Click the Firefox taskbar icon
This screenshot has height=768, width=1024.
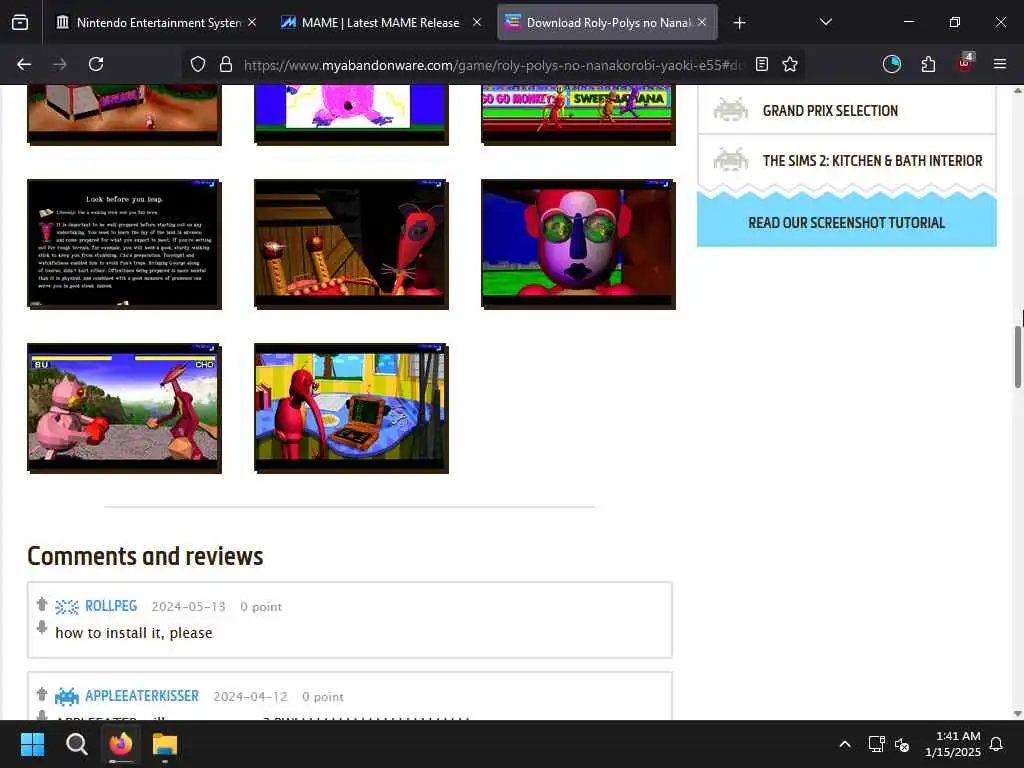point(121,744)
